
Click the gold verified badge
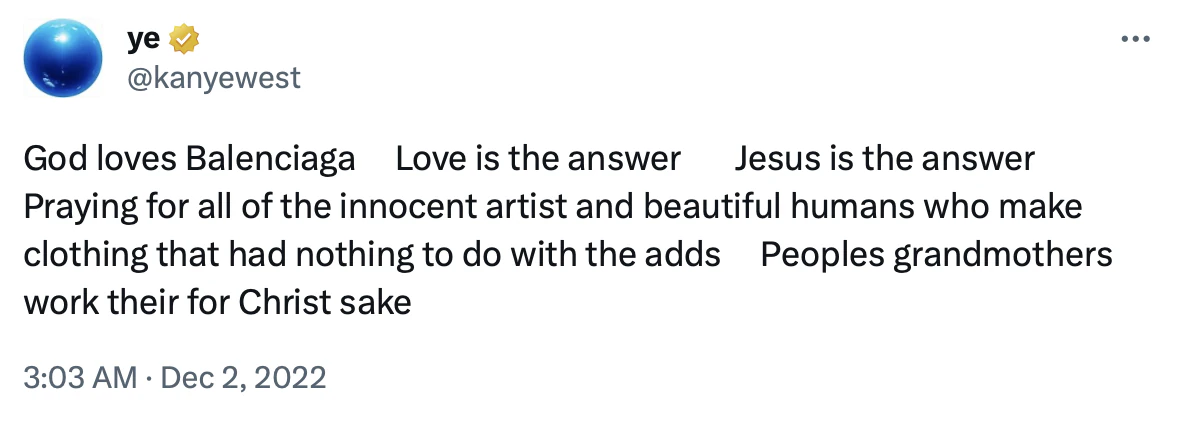186,40
